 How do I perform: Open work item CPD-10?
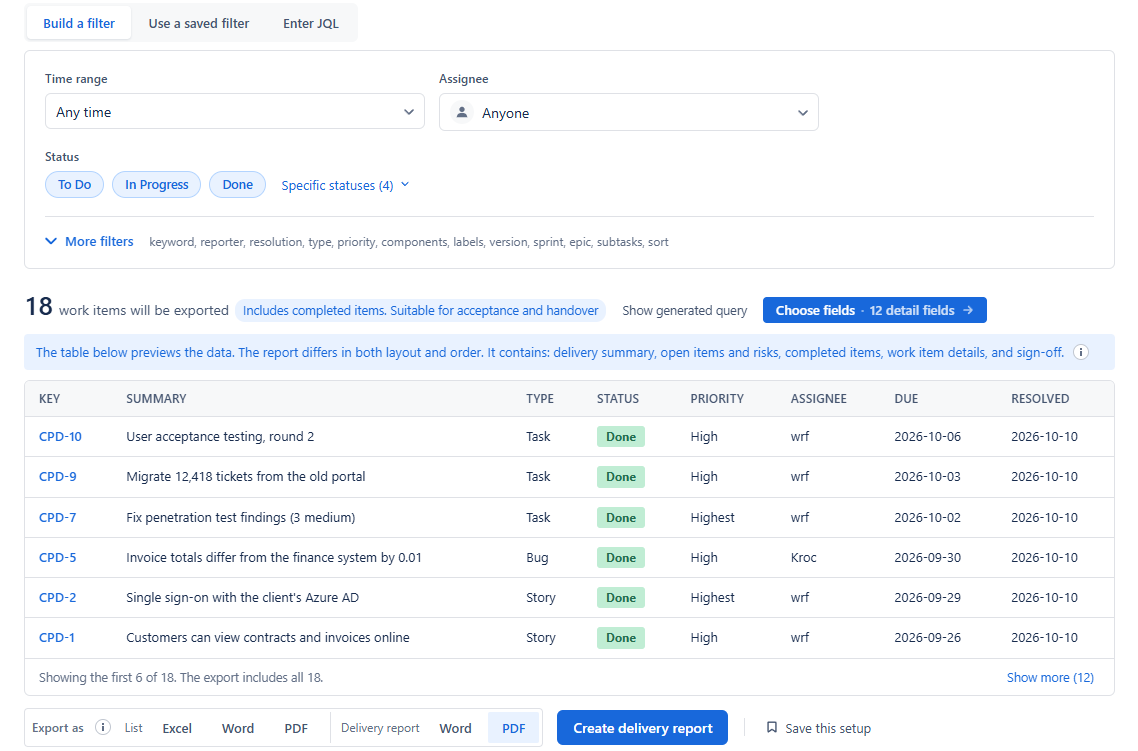[x=60, y=436]
